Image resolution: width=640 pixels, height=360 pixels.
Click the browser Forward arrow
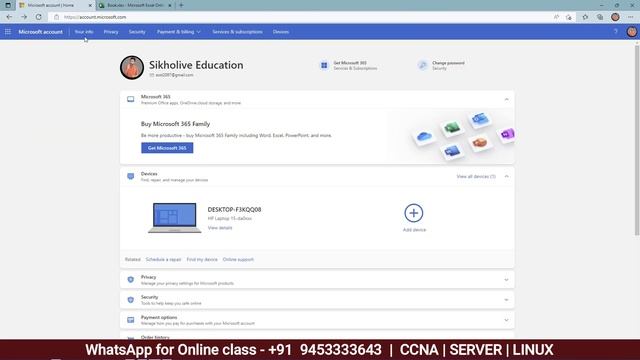pos(24,17)
